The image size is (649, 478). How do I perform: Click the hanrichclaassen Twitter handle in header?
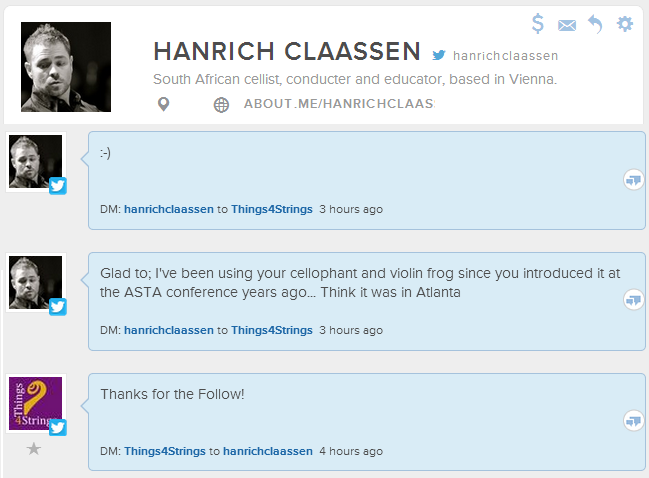505,56
